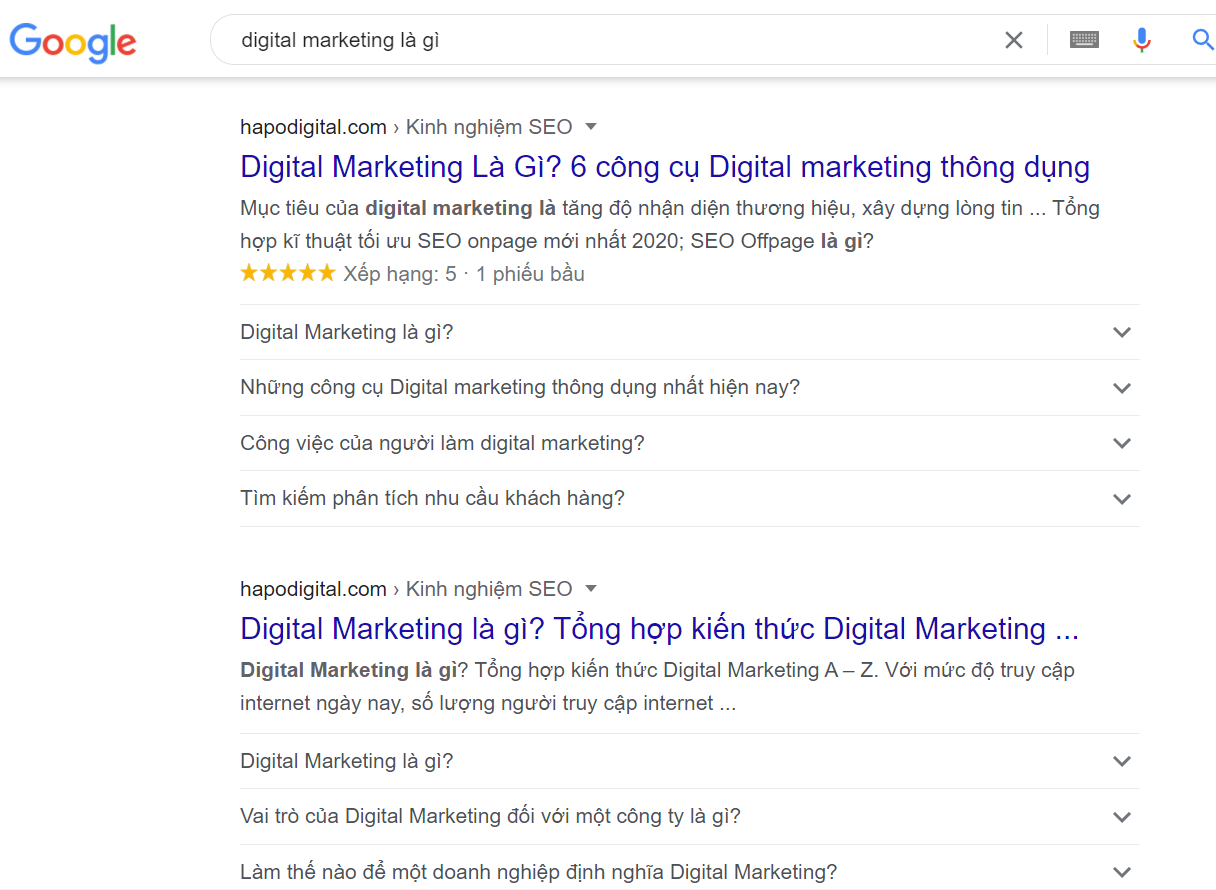
Task: Expand first result's 'Digital Marketing là gì?' question
Action: click(x=690, y=332)
